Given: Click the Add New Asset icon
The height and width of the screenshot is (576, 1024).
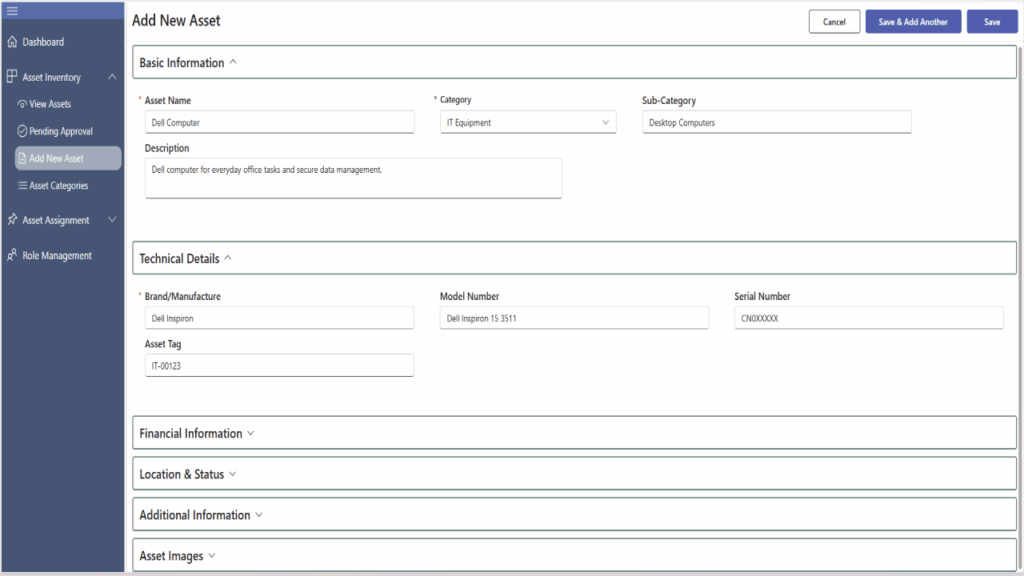Looking at the screenshot, I should (23, 157).
